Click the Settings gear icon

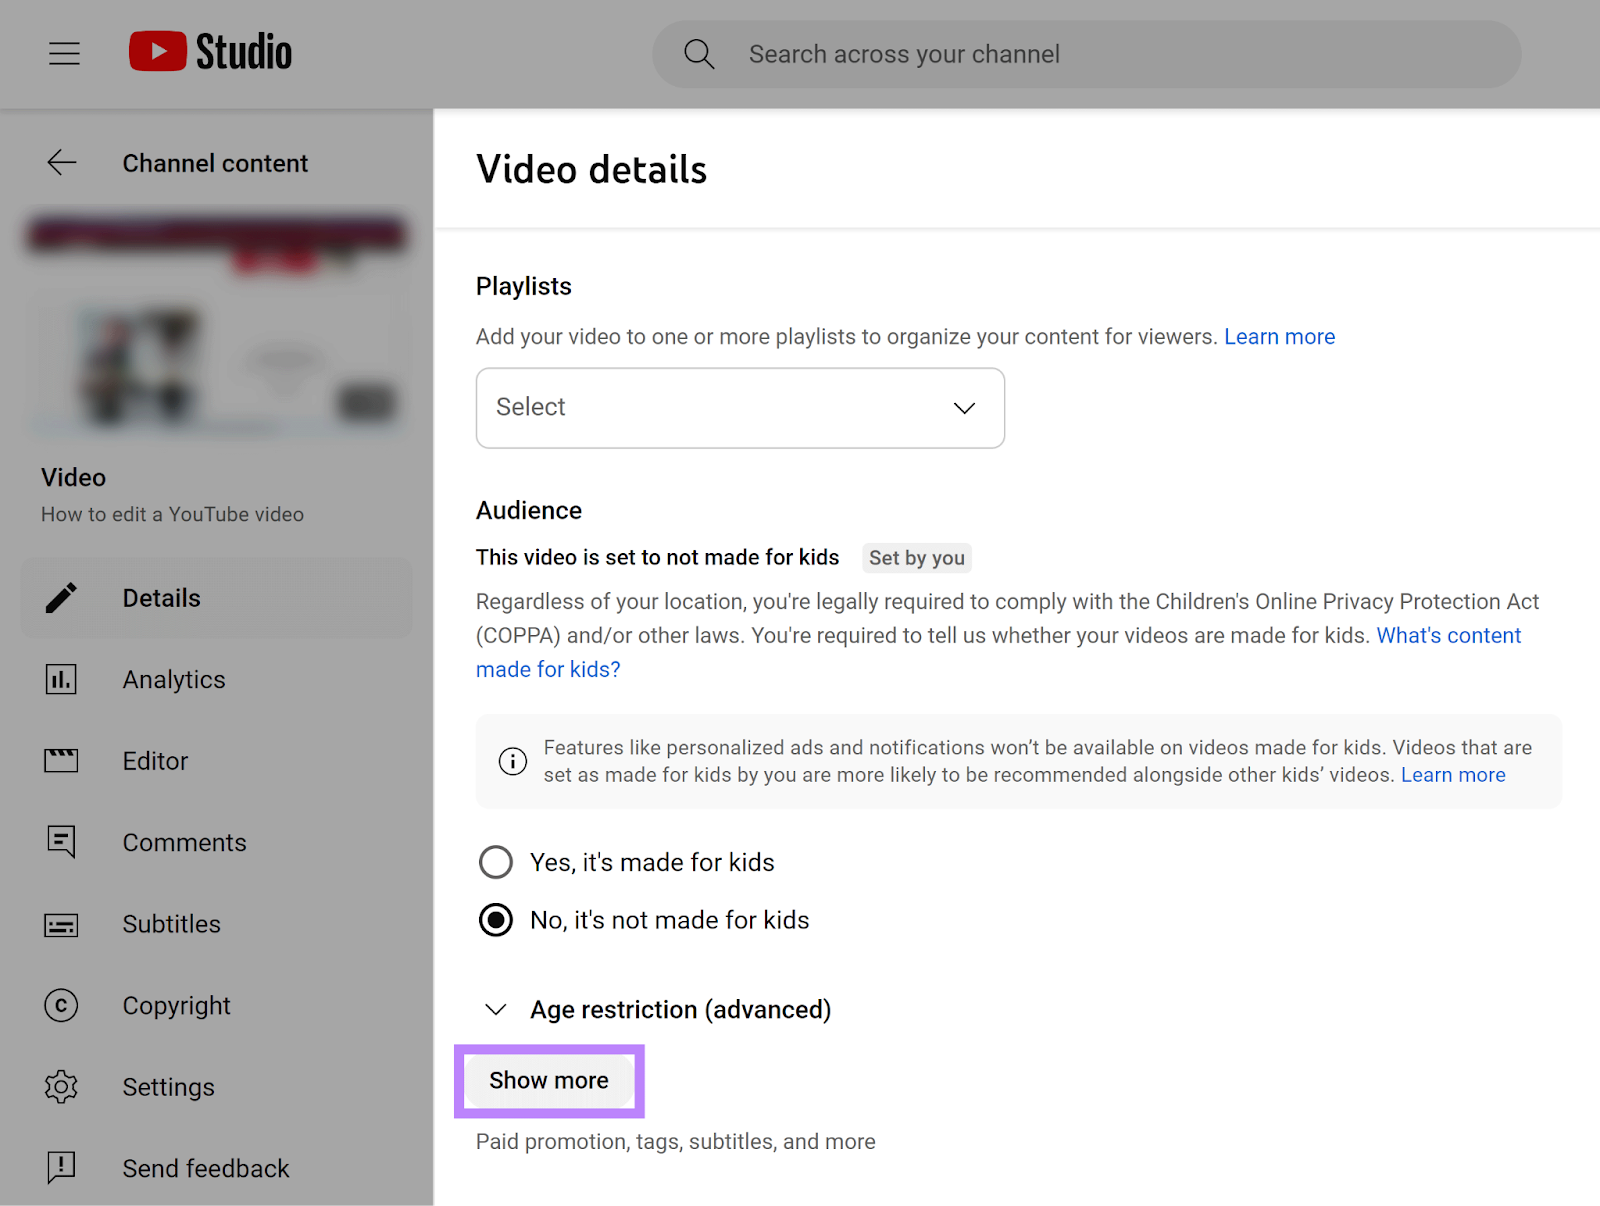60,1087
